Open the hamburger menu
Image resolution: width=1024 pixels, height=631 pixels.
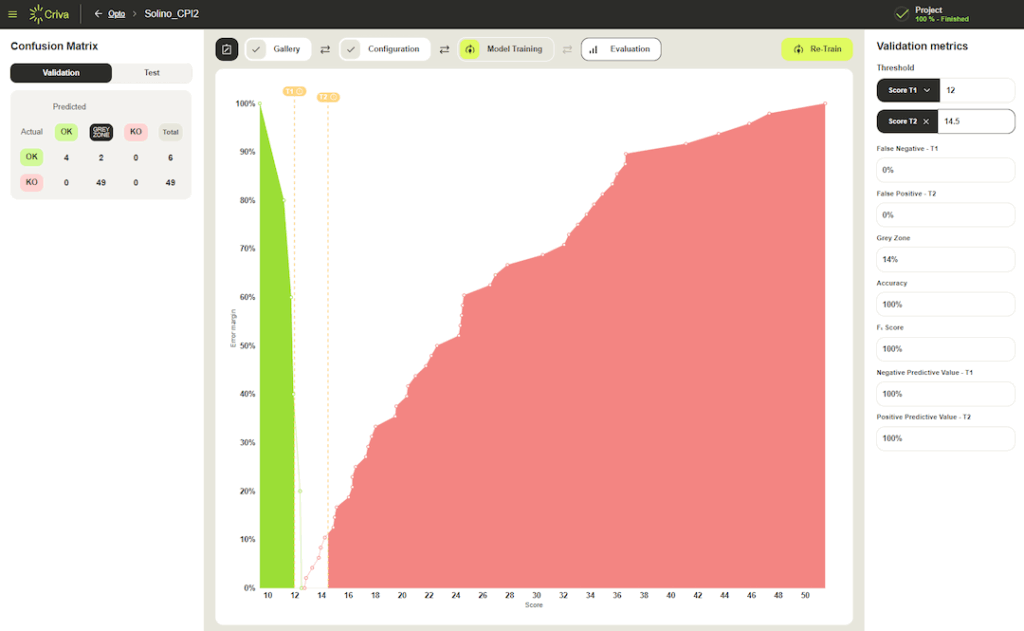point(12,14)
